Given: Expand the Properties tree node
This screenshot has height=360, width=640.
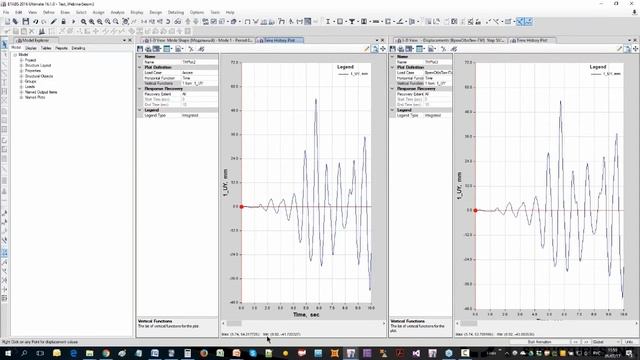Looking at the screenshot, I should [x=21, y=71].
